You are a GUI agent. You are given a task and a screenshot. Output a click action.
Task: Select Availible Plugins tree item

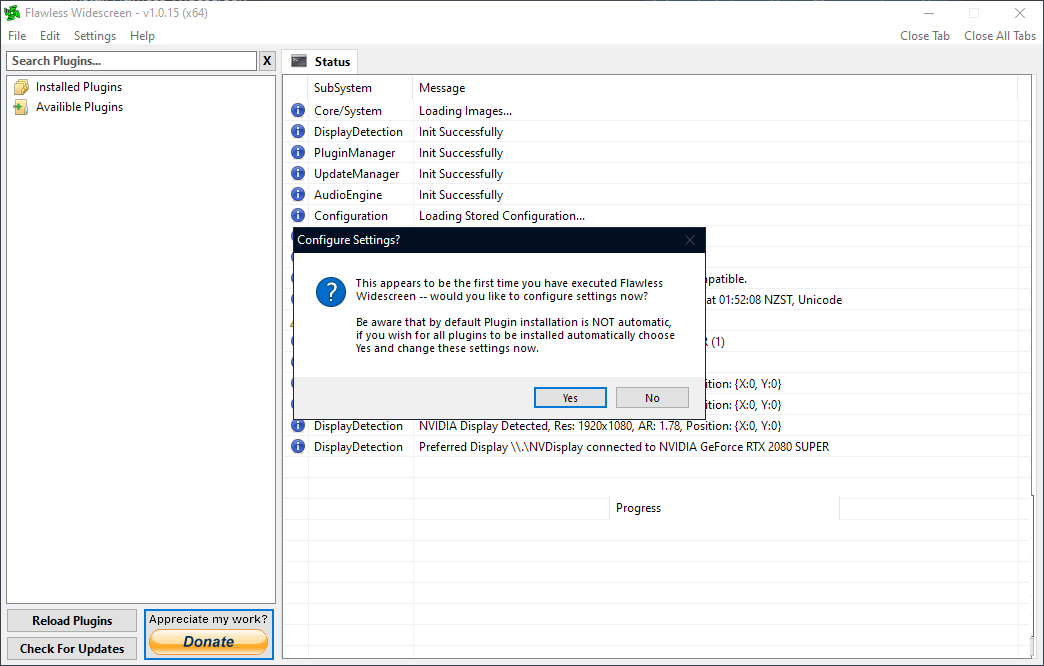pos(79,107)
